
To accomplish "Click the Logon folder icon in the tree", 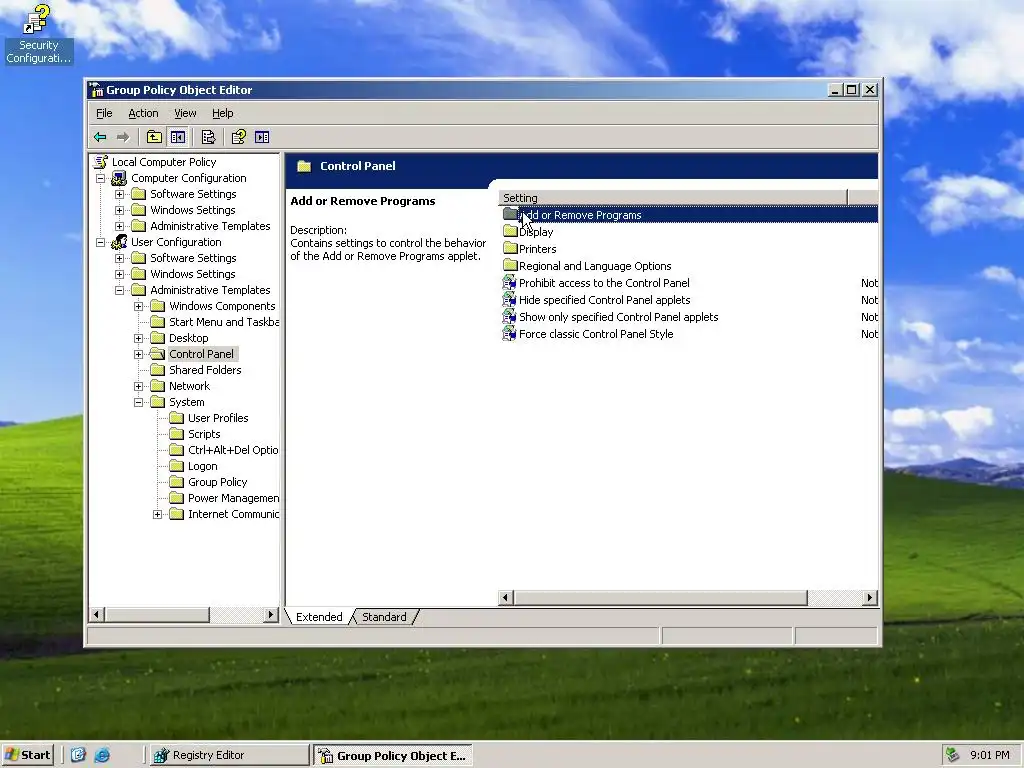I will tap(176, 466).
